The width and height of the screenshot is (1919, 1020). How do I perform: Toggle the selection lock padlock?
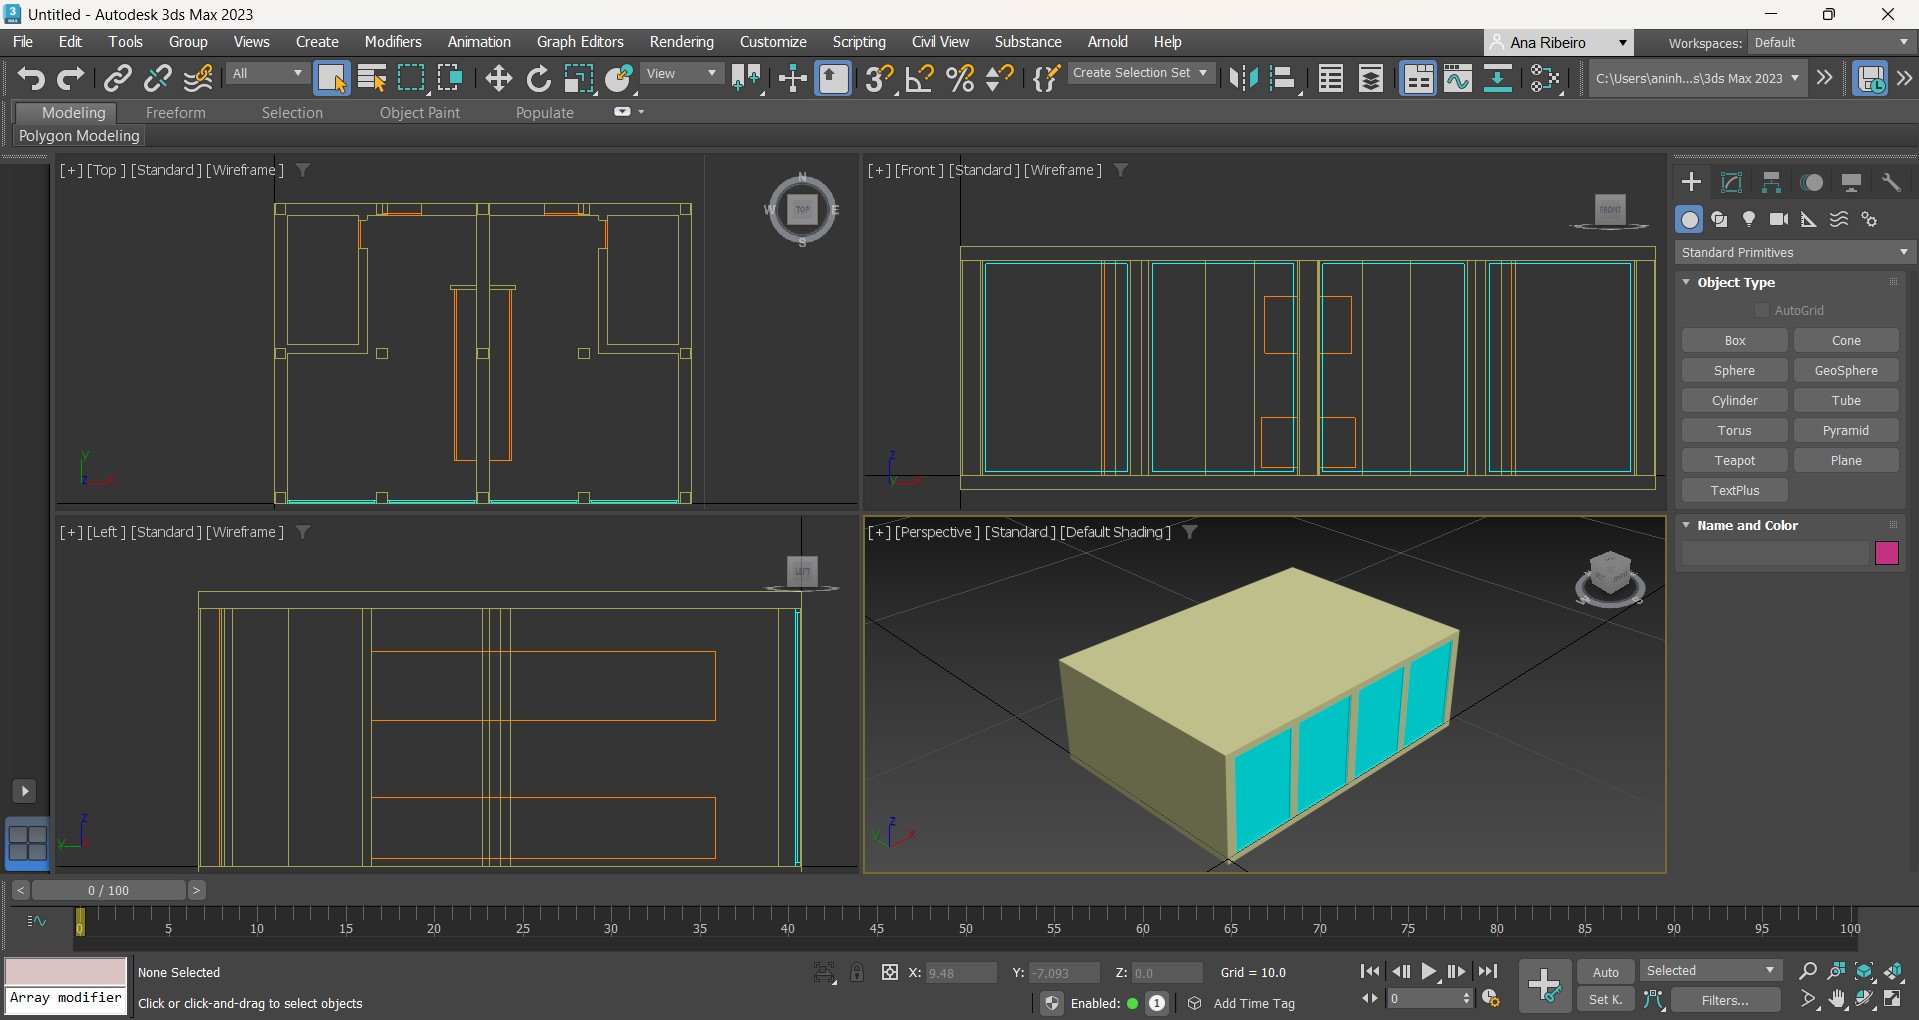click(x=857, y=972)
